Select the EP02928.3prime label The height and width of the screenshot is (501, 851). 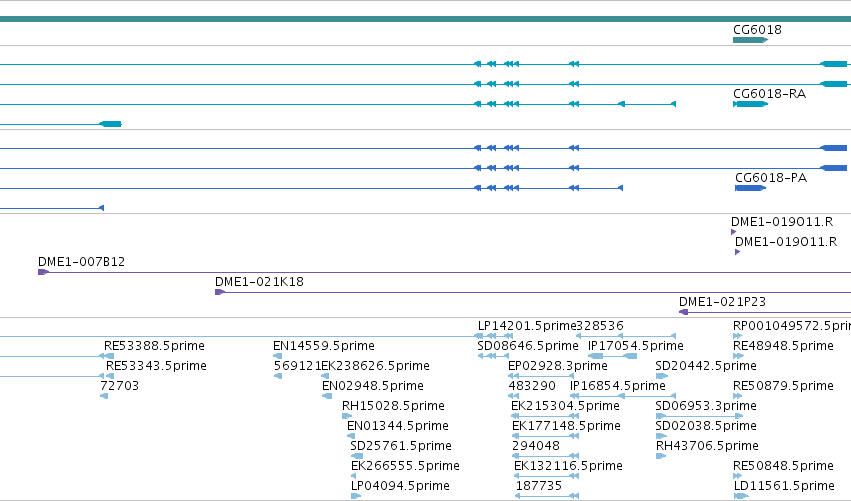click(x=557, y=366)
